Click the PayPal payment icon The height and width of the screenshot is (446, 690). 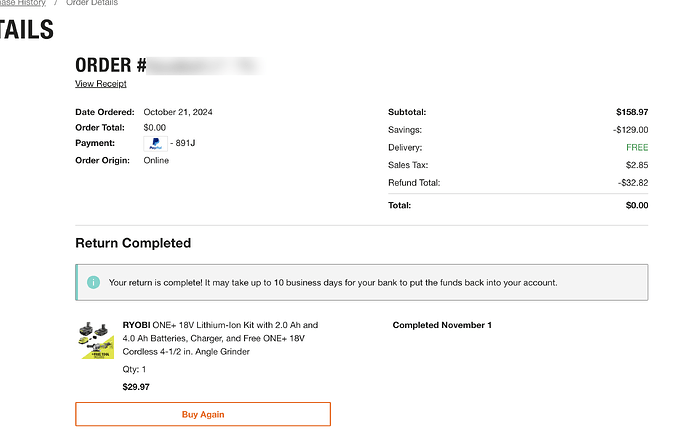tap(155, 143)
